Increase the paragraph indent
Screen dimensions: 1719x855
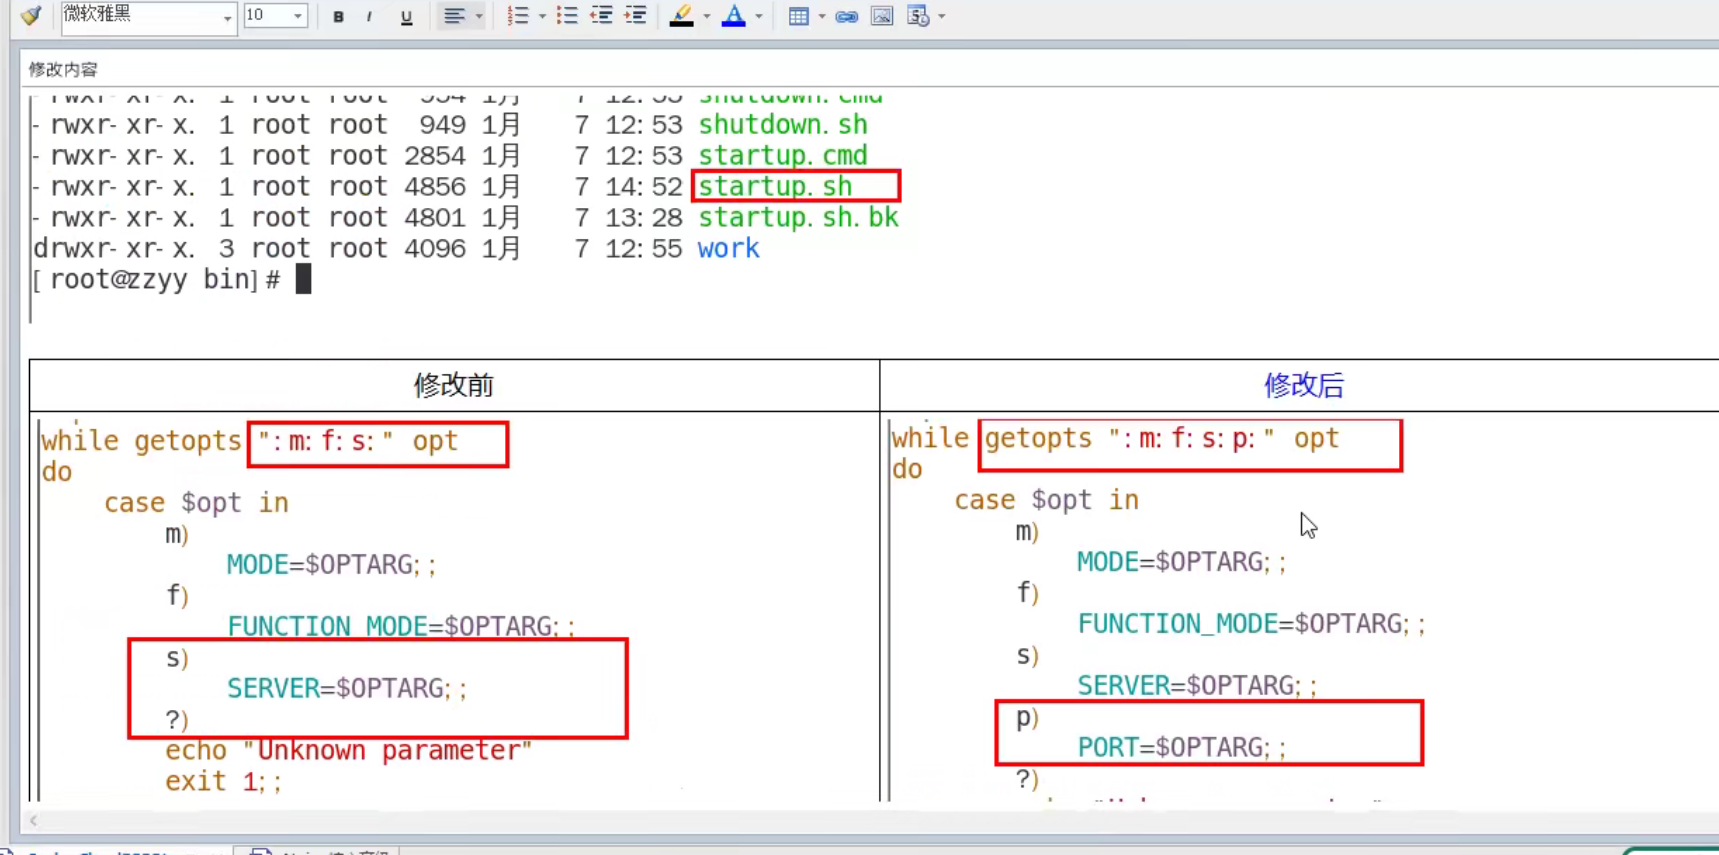click(635, 16)
